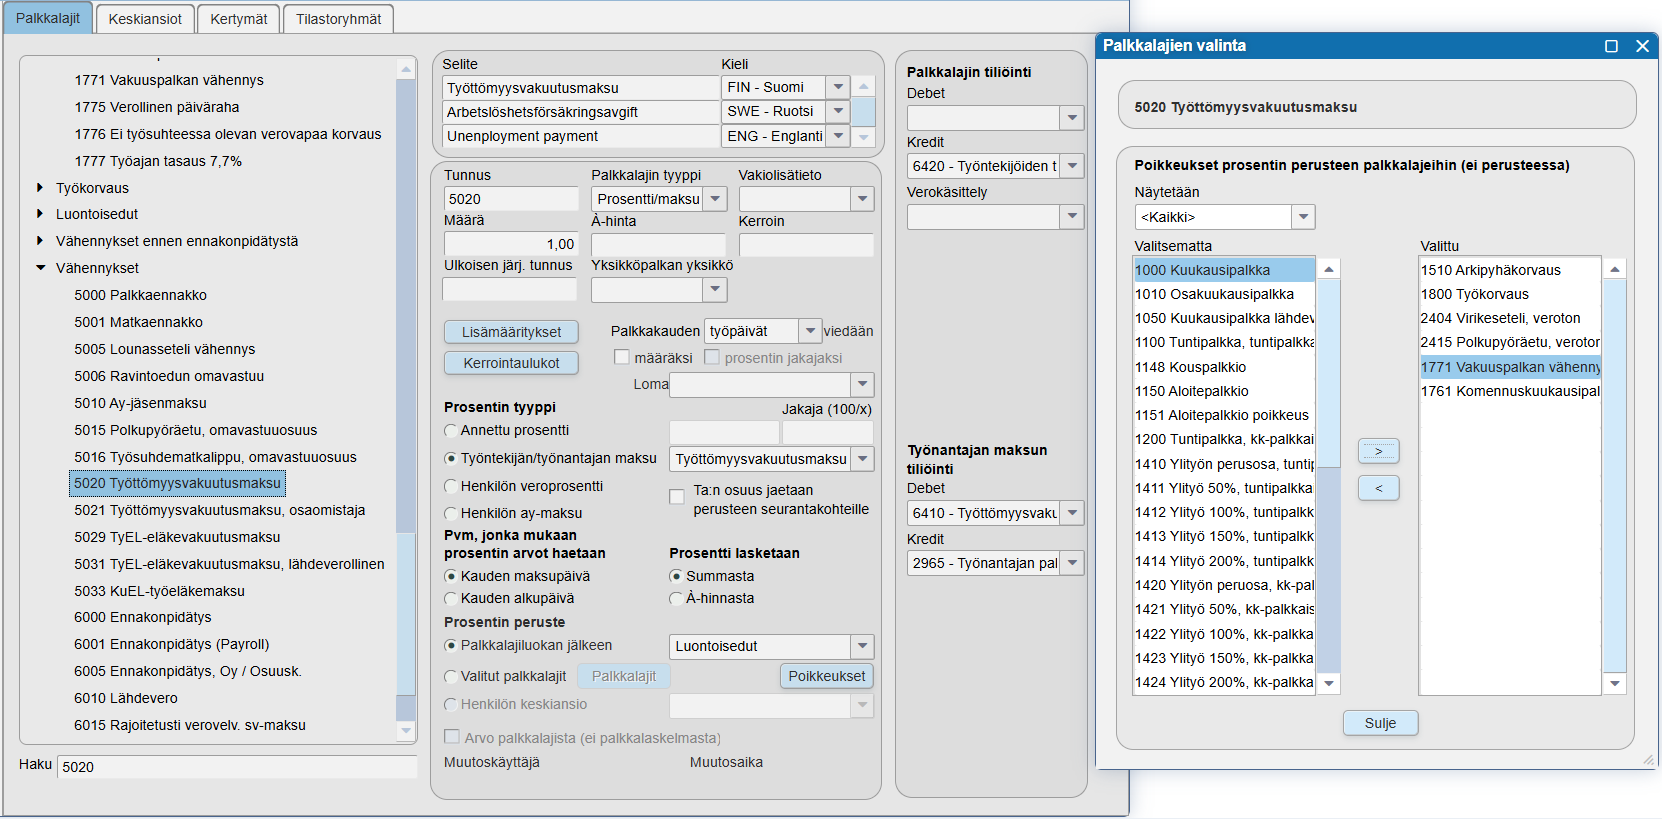Viewport: 1662px width, 819px height.
Task: Click the Haku search field
Action: (237, 767)
